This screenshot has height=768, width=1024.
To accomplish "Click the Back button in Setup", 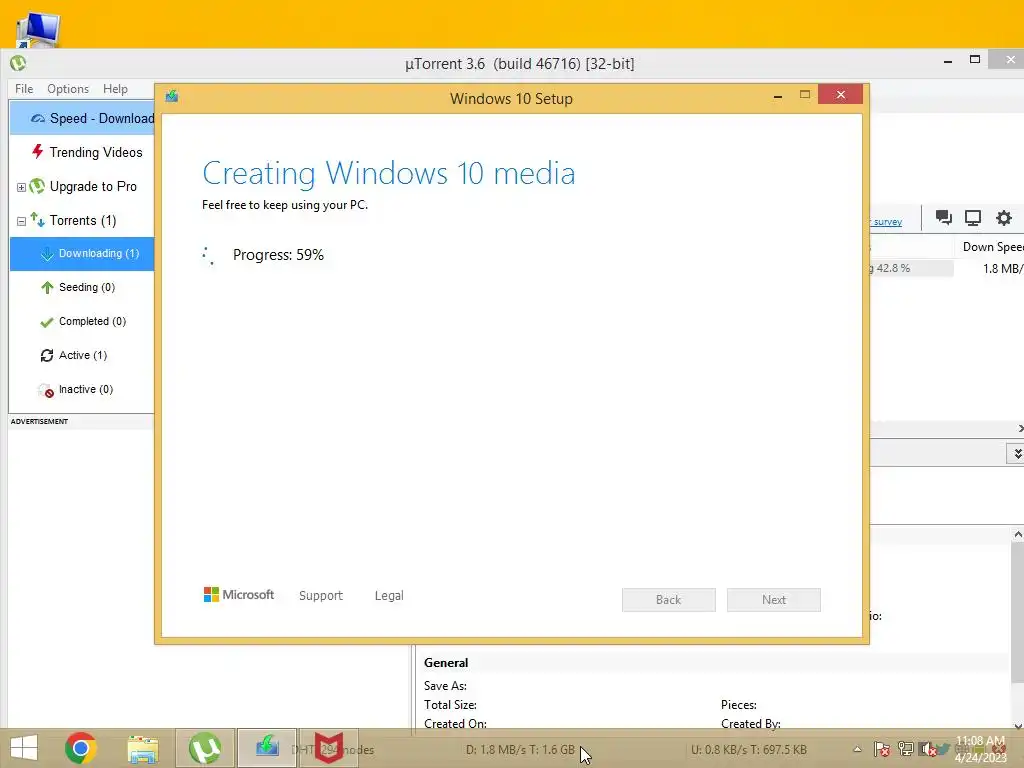I will (x=669, y=600).
